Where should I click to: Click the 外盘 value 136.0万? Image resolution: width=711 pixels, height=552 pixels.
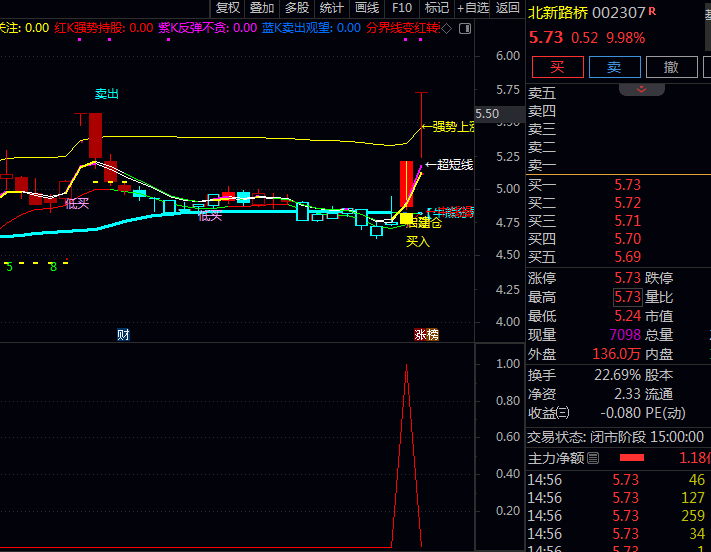617,354
